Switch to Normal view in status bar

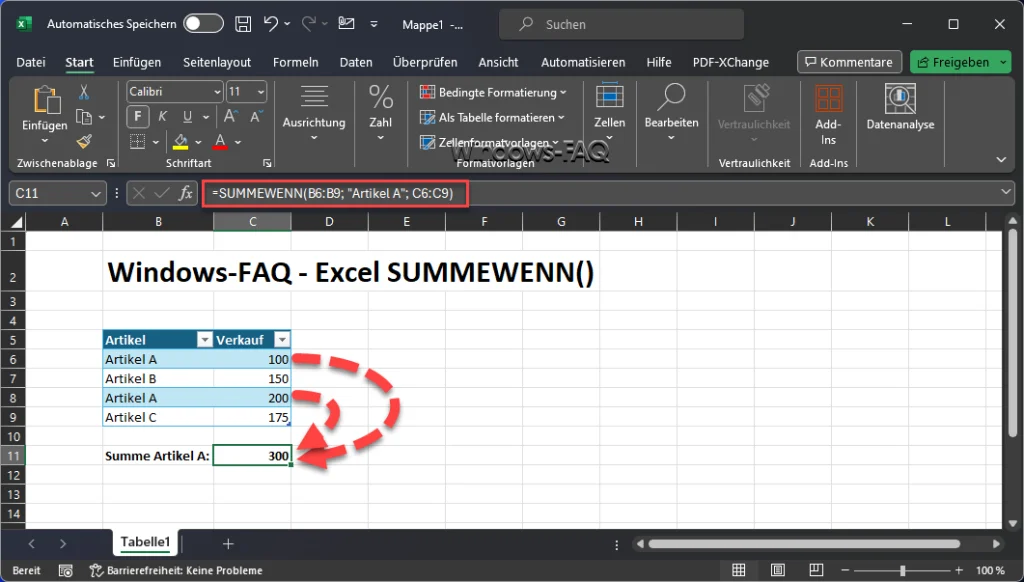(739, 570)
